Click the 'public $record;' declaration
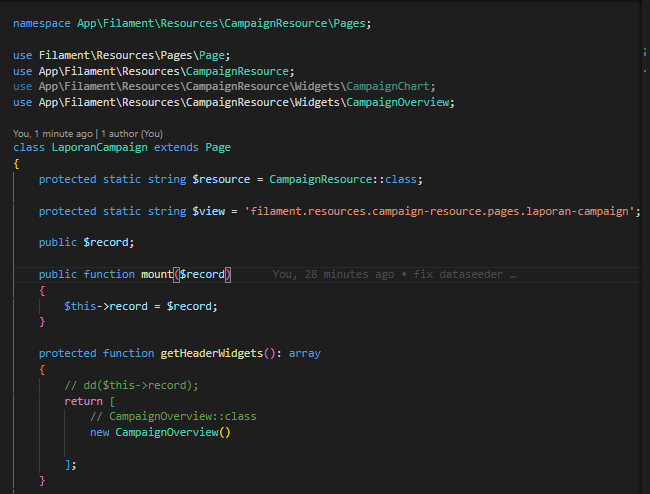 (87, 242)
